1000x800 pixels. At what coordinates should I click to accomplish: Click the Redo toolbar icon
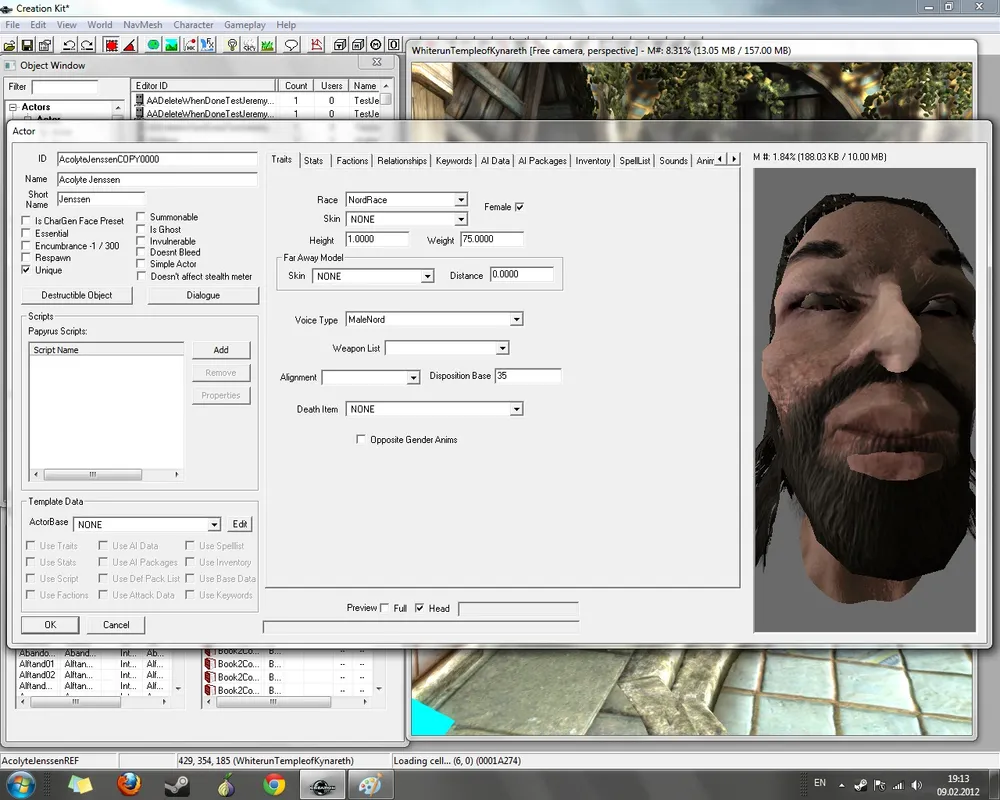(87, 45)
